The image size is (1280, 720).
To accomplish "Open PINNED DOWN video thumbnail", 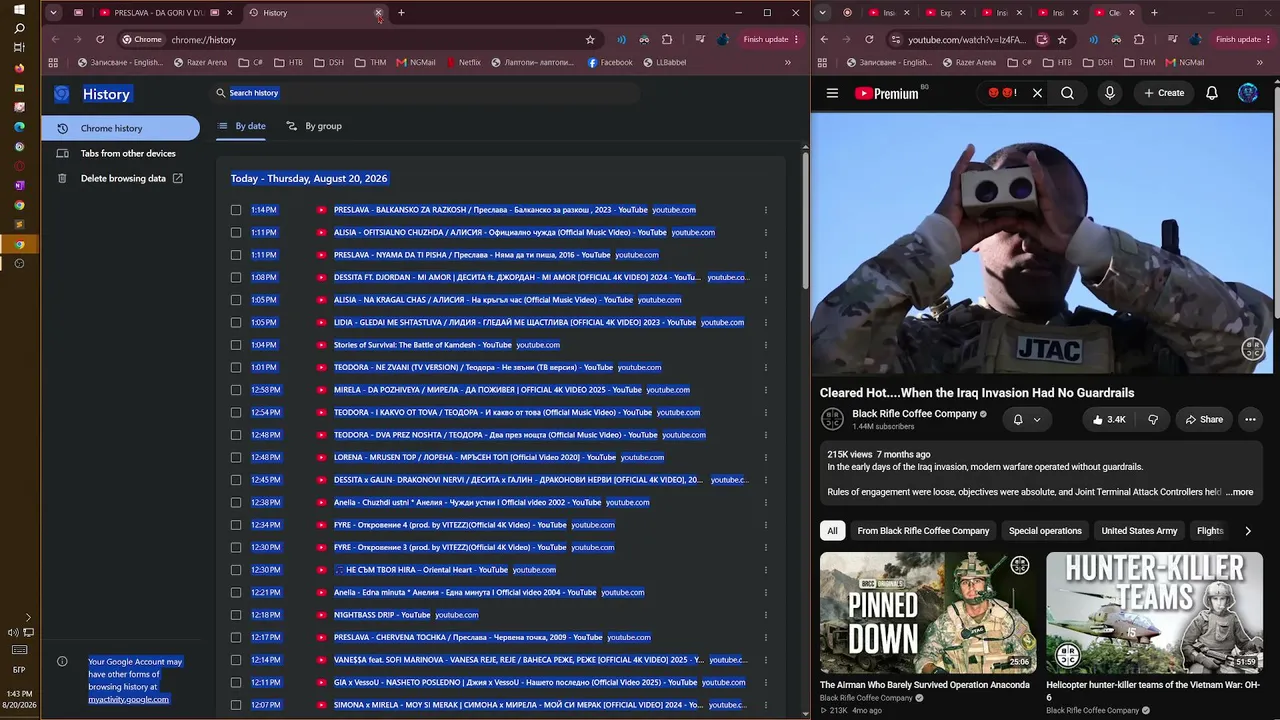I will (928, 612).
